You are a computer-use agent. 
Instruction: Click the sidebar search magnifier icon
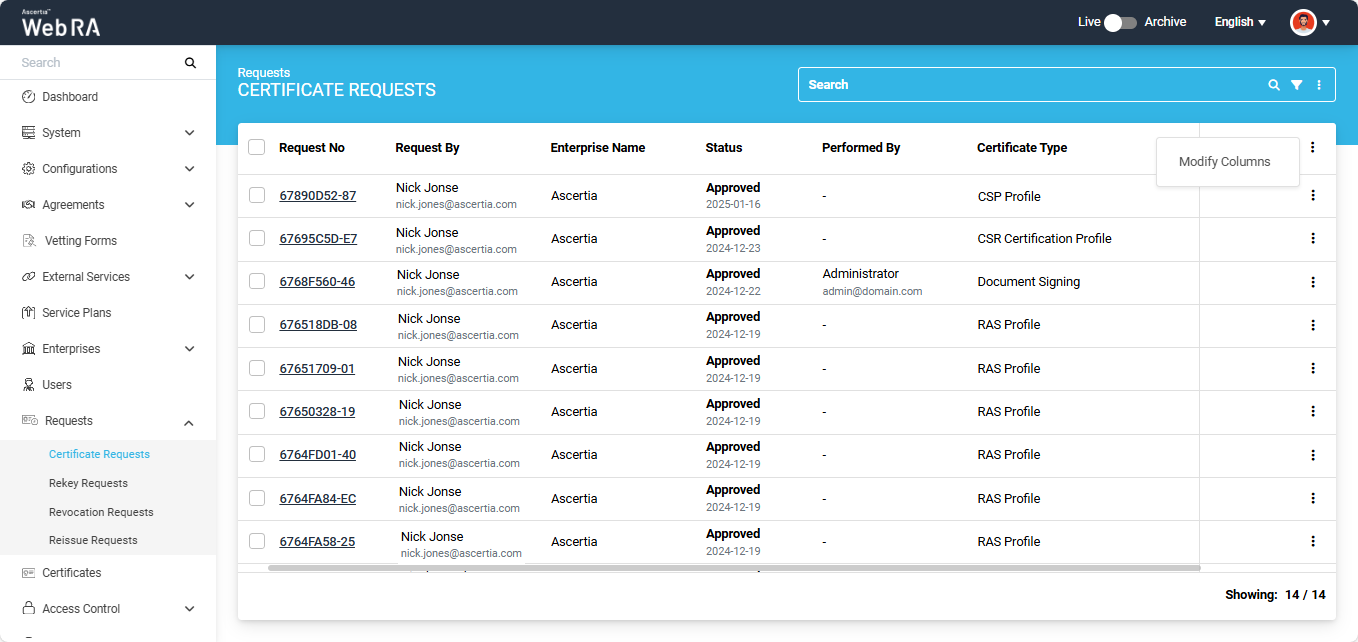[190, 63]
